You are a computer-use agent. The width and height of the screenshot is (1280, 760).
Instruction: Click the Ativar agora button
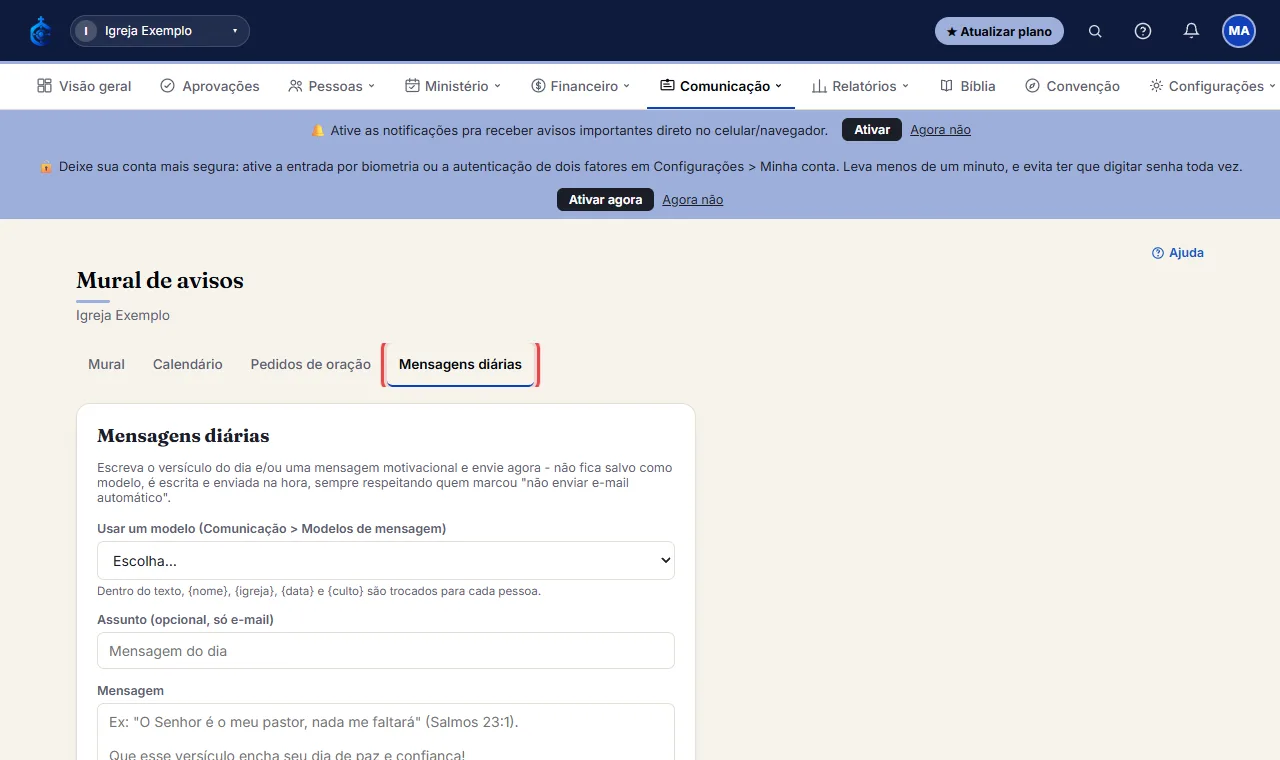[x=605, y=200]
